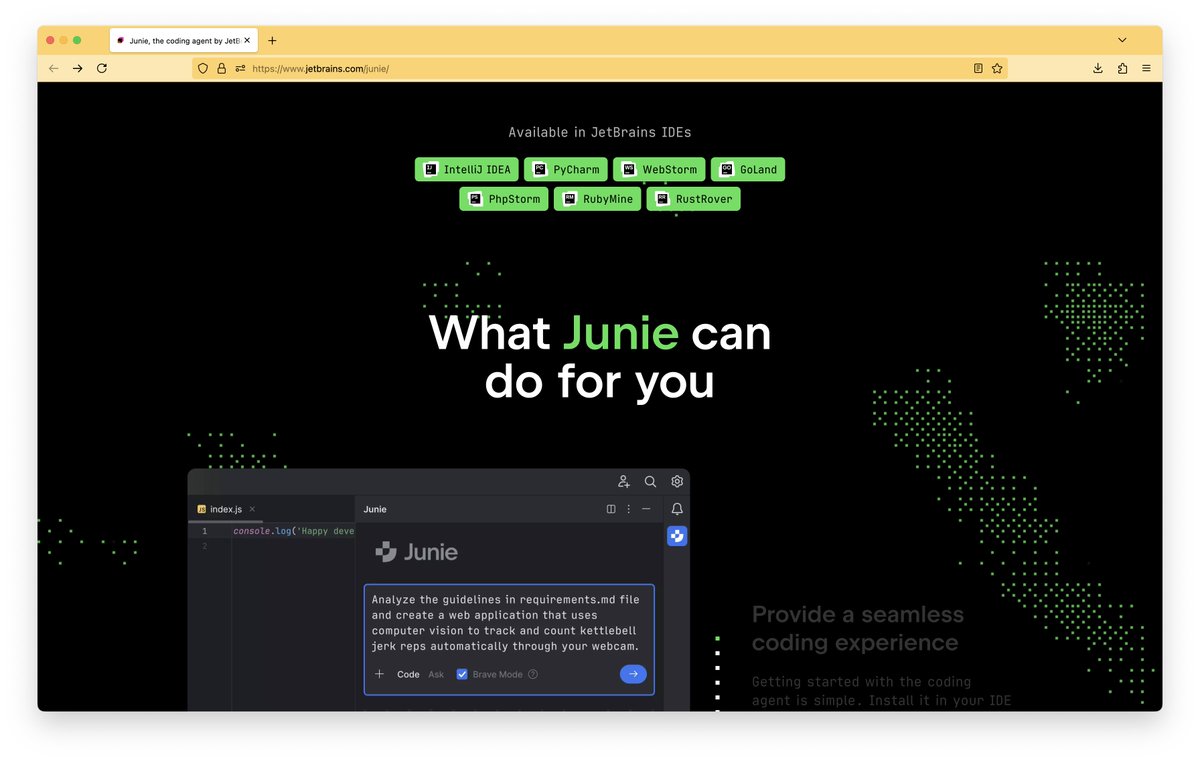Open the IDE settings gear icon
Image resolution: width=1200 pixels, height=761 pixels.
(677, 481)
